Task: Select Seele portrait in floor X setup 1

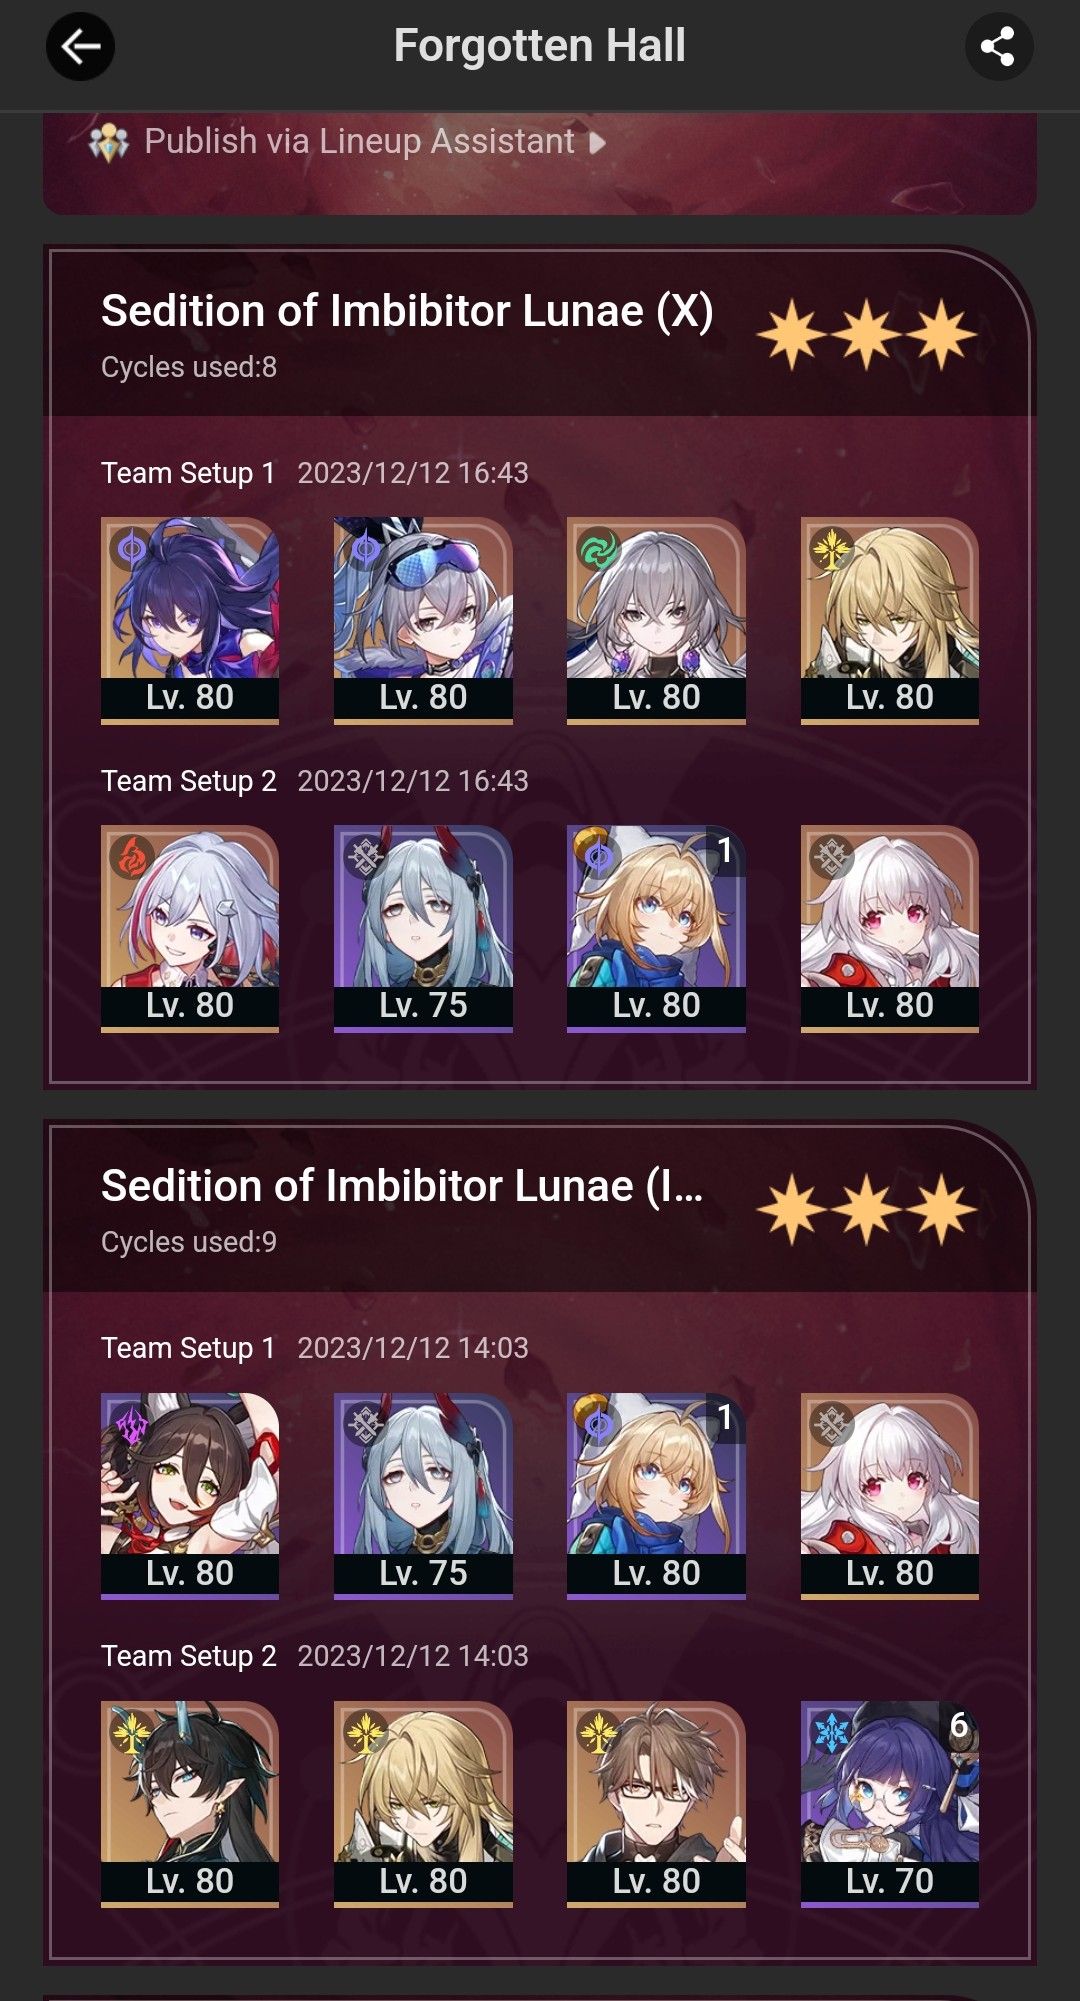Action: [190, 618]
